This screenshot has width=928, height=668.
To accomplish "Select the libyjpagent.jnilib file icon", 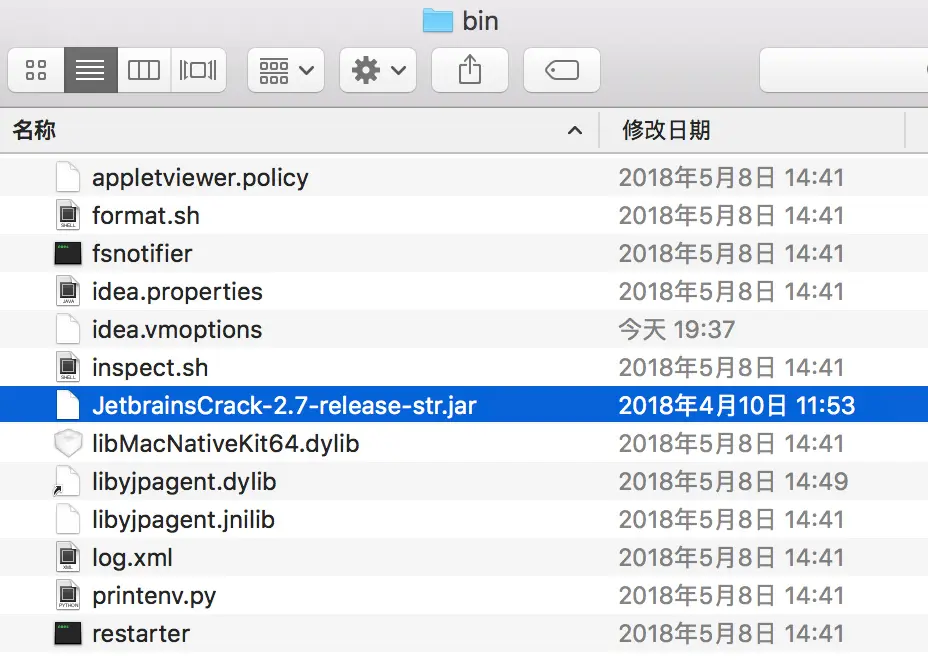I will coord(68,519).
